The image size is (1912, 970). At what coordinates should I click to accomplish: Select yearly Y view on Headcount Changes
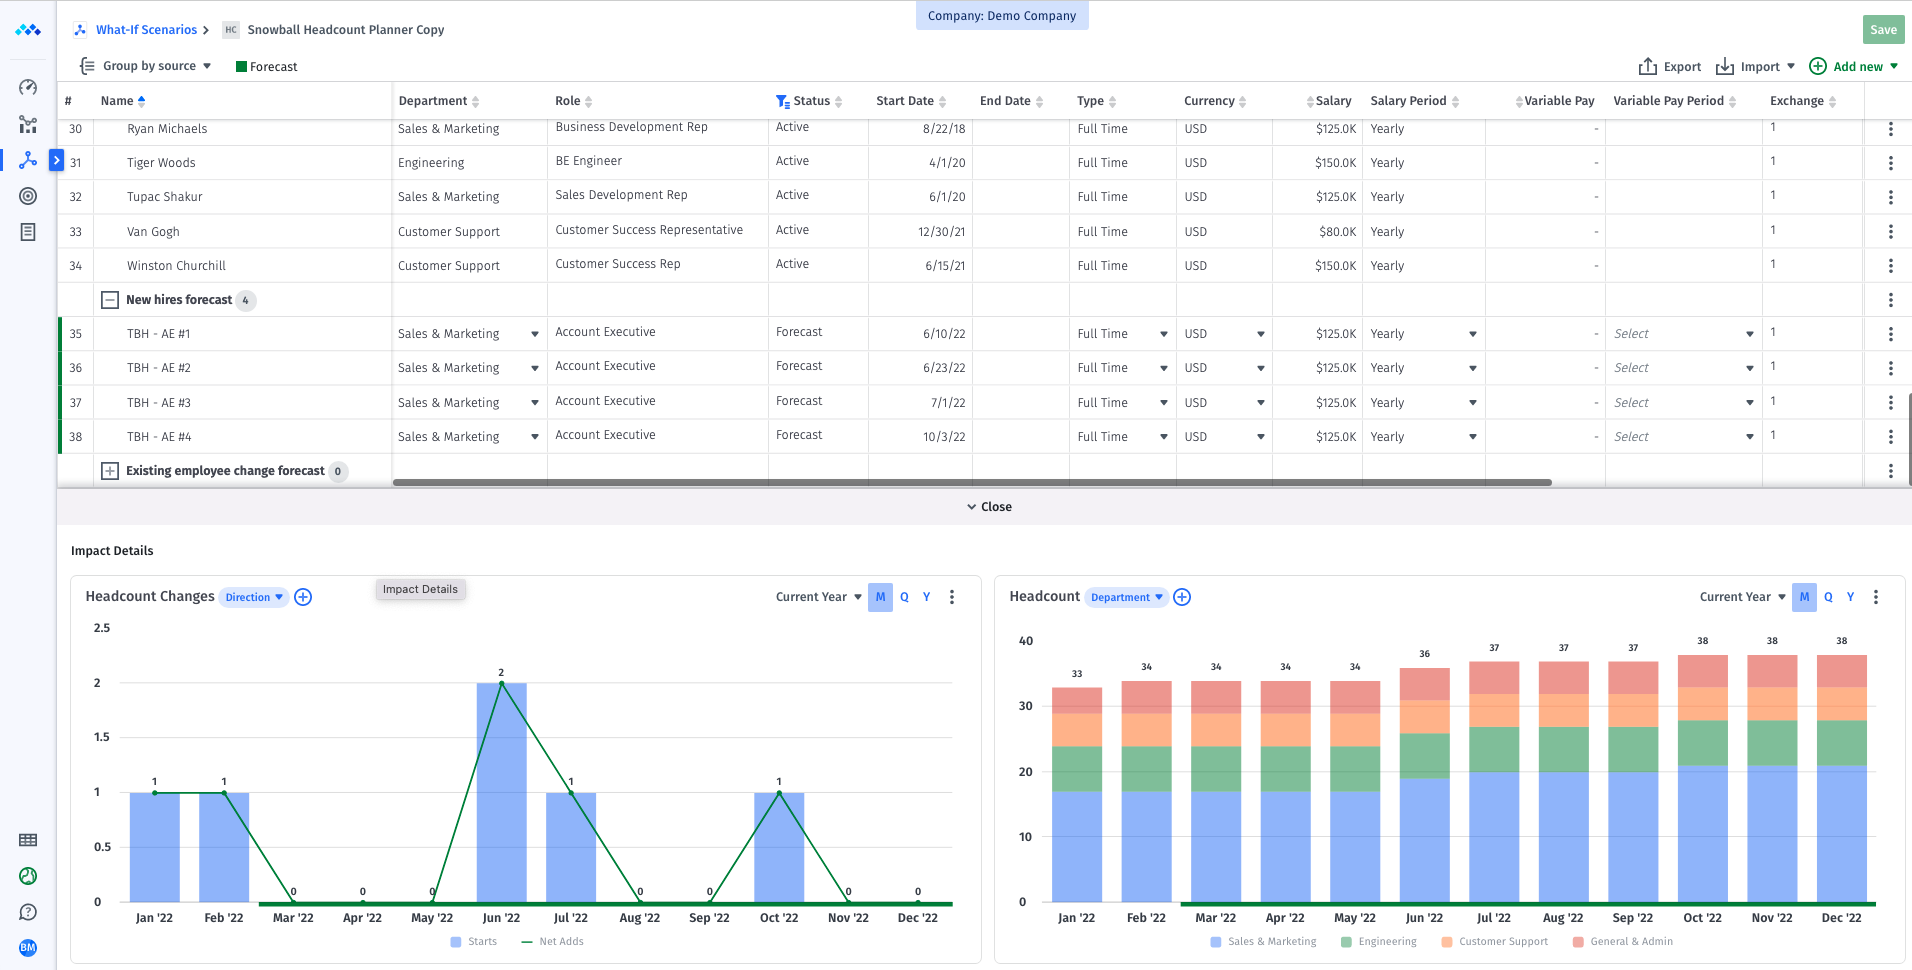tap(927, 597)
